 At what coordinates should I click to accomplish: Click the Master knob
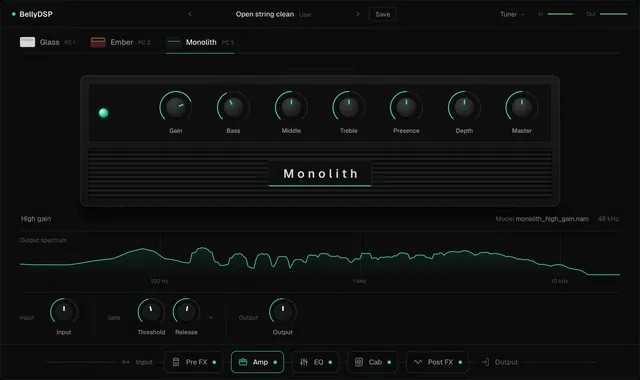[x=522, y=107]
